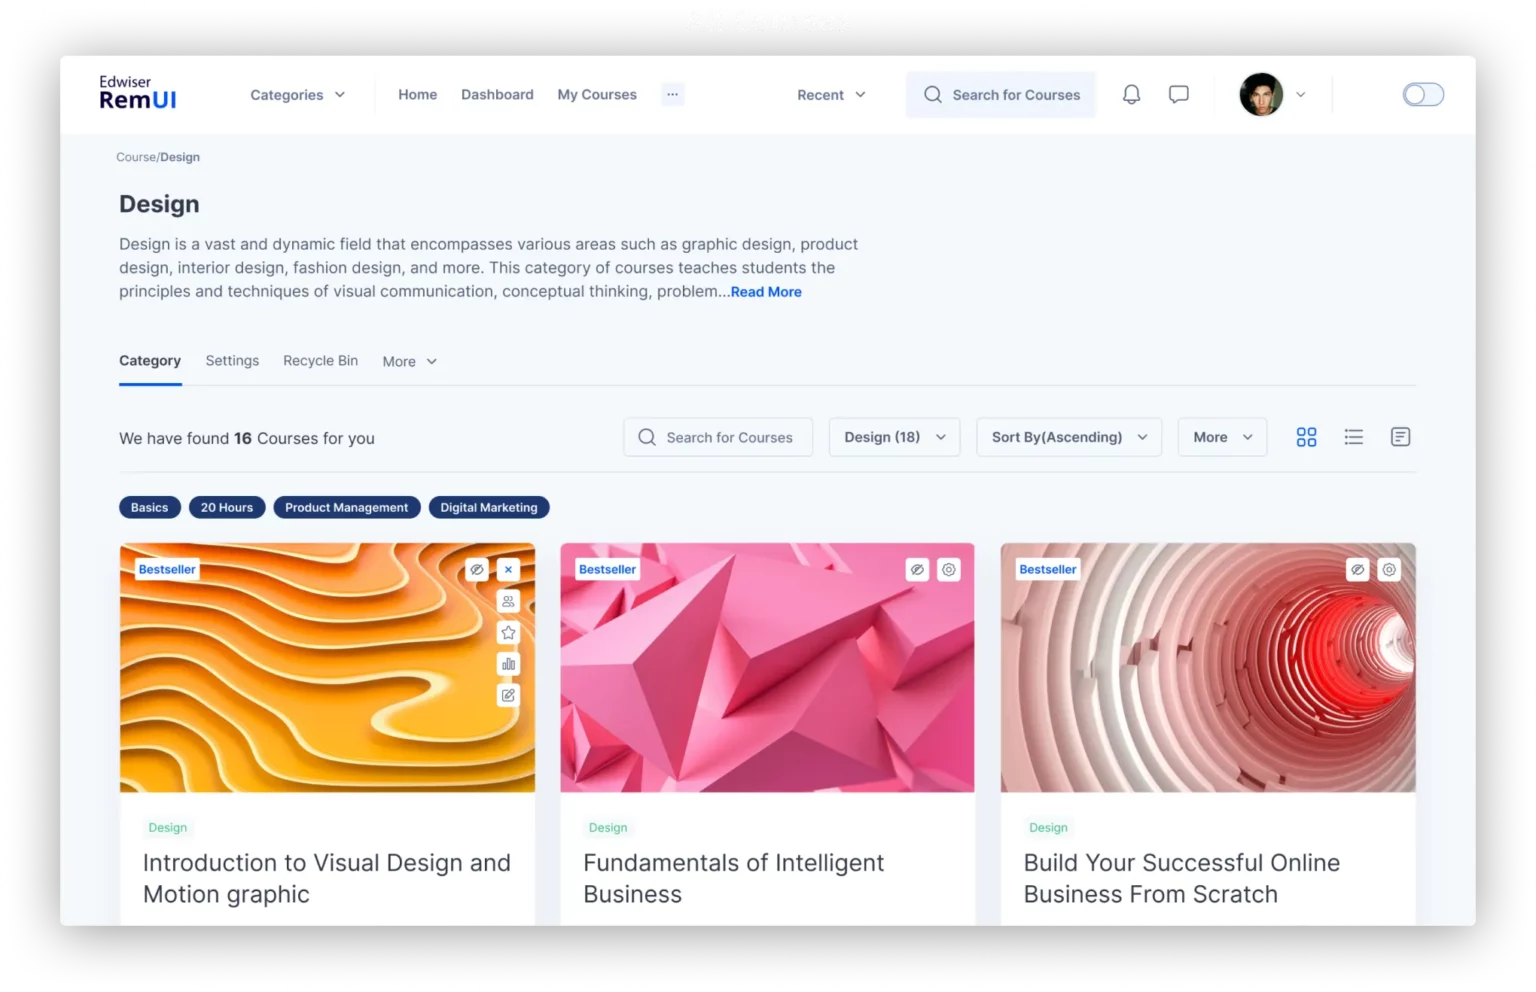Switch to the Recycle Bin tab
The width and height of the screenshot is (1536, 992).
click(x=320, y=360)
